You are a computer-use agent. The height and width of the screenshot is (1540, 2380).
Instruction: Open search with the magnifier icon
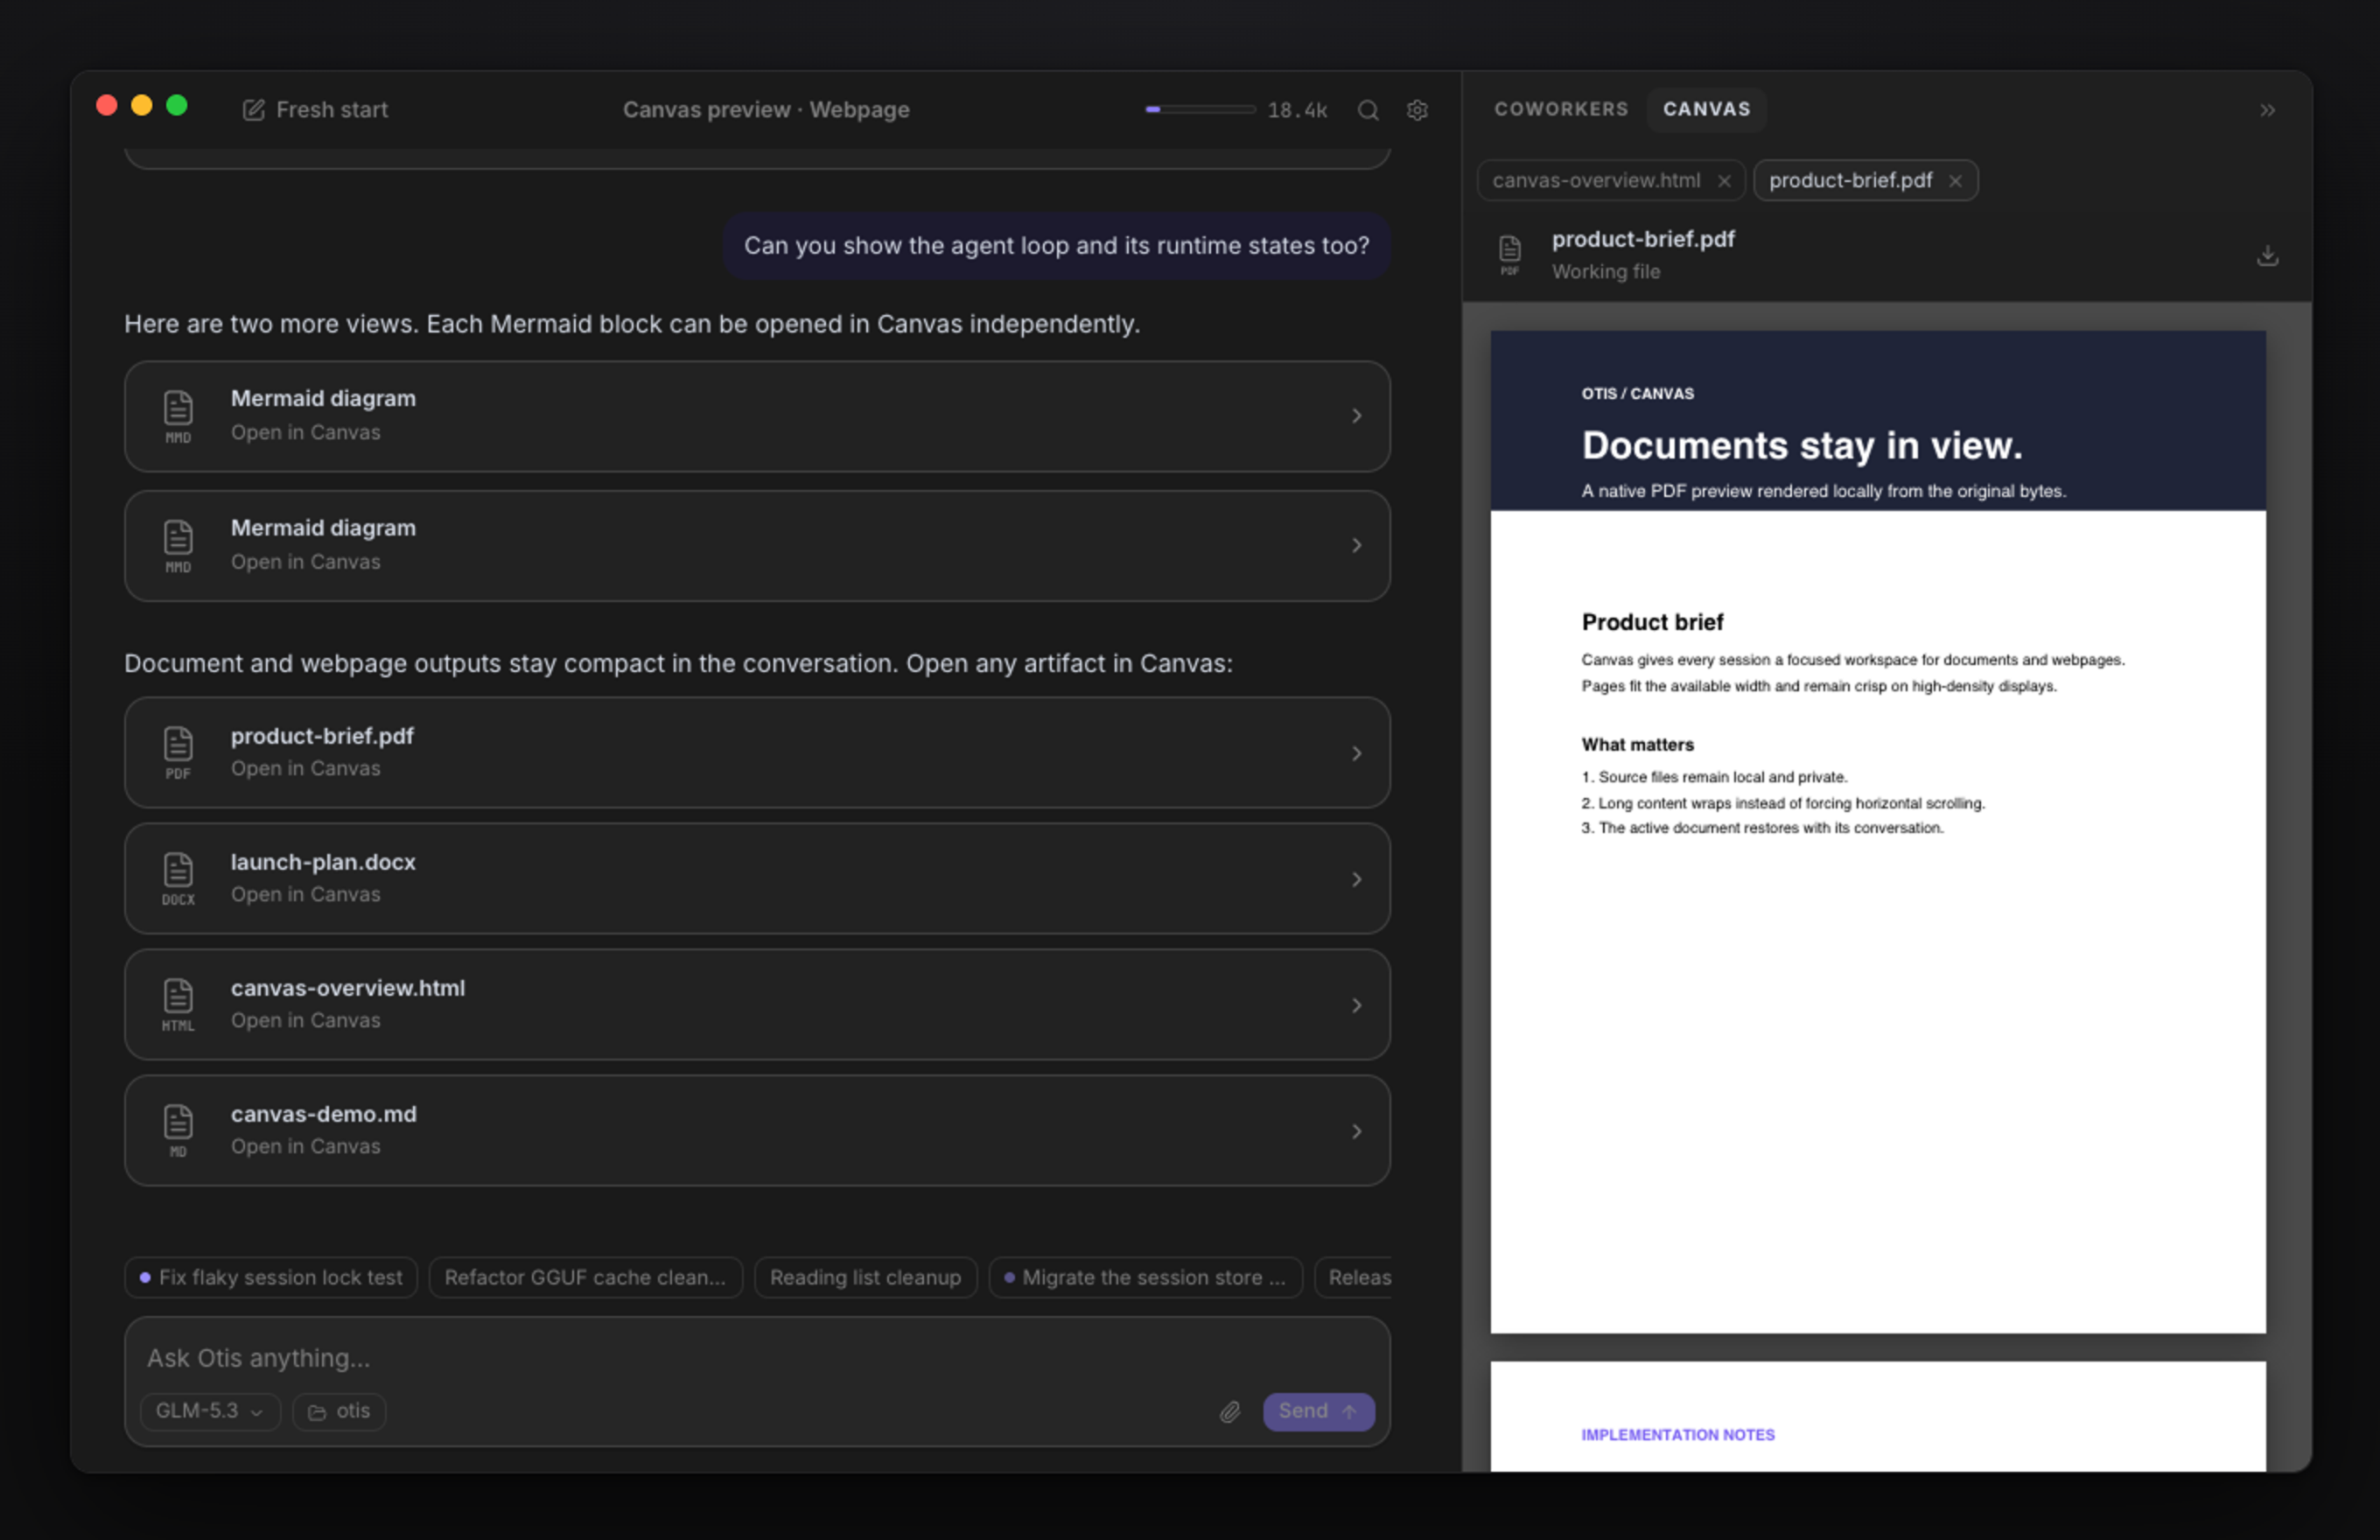coord(1368,110)
